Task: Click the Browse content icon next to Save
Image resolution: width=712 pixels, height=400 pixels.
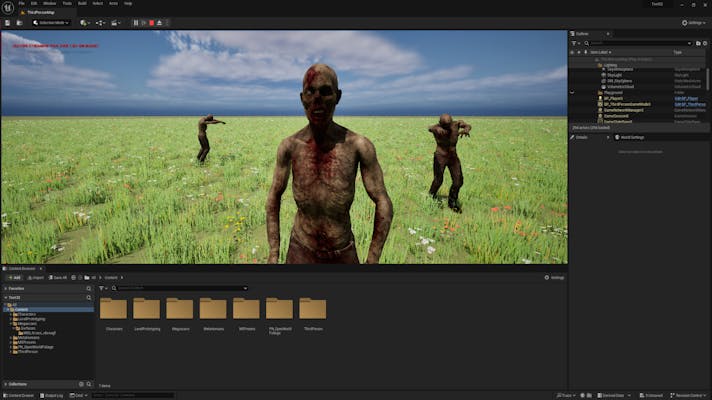Action: click(x=20, y=23)
